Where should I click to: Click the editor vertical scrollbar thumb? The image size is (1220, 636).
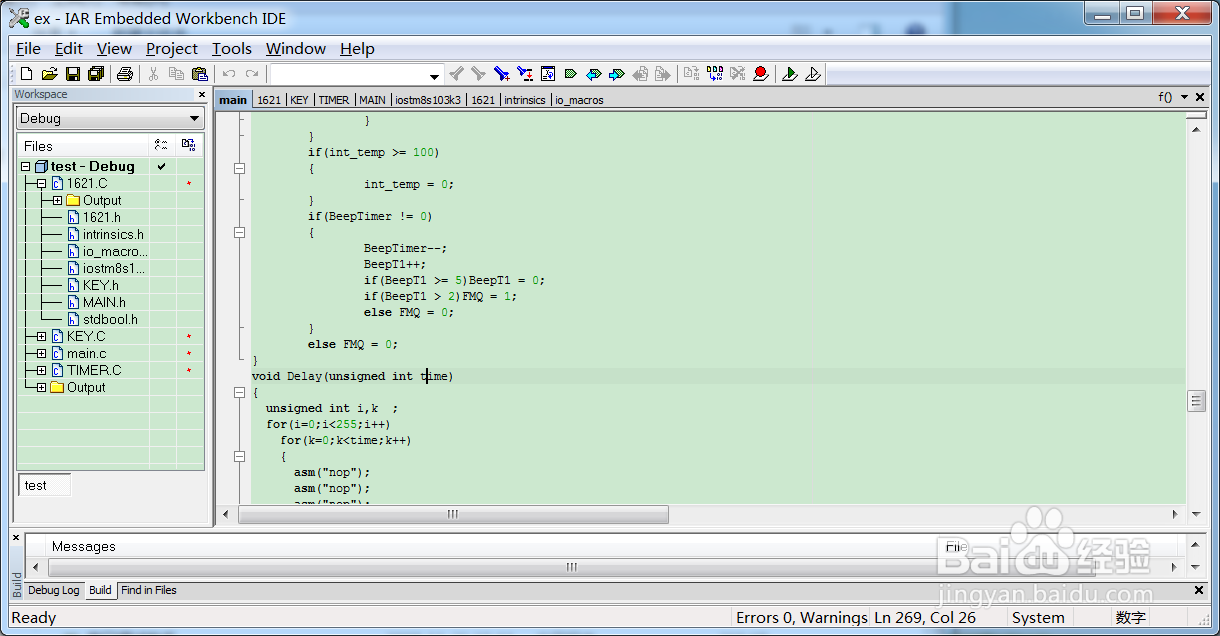(x=1196, y=401)
